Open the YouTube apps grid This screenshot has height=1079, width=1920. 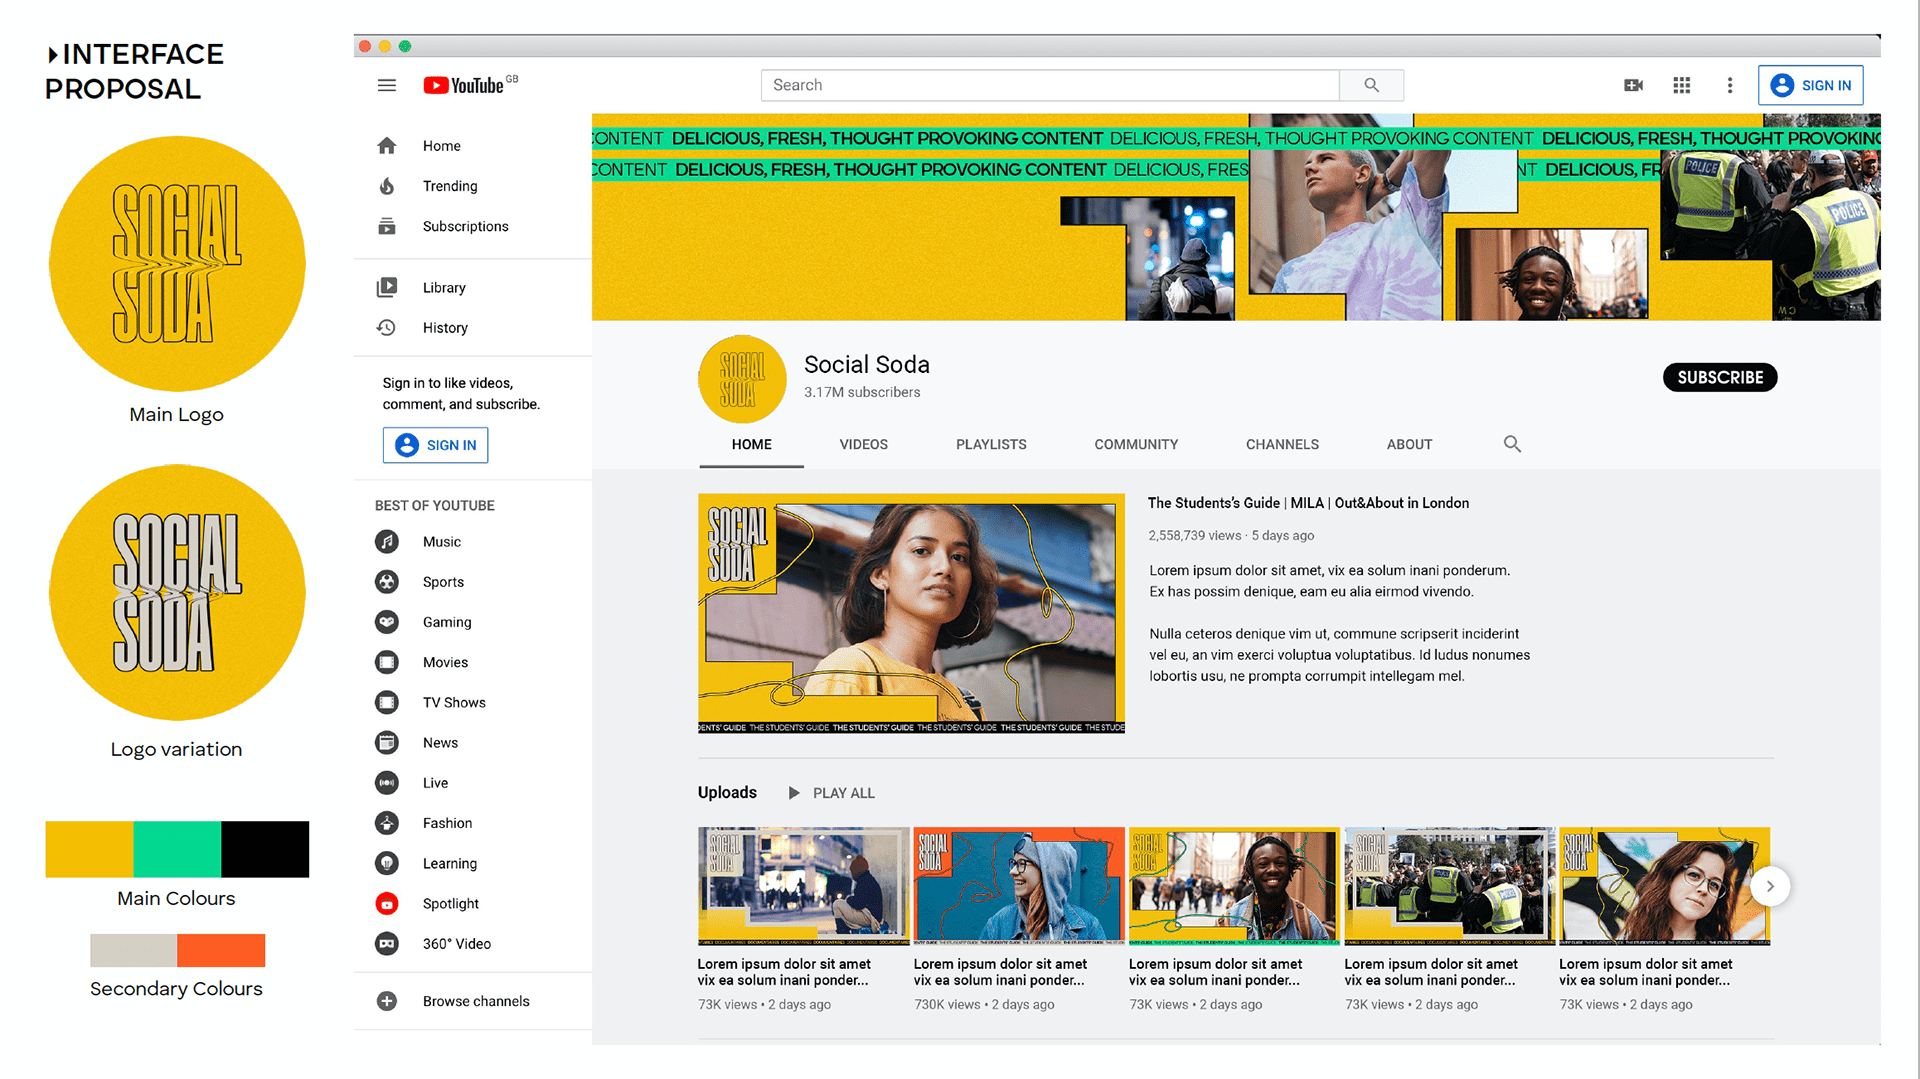[1681, 86]
